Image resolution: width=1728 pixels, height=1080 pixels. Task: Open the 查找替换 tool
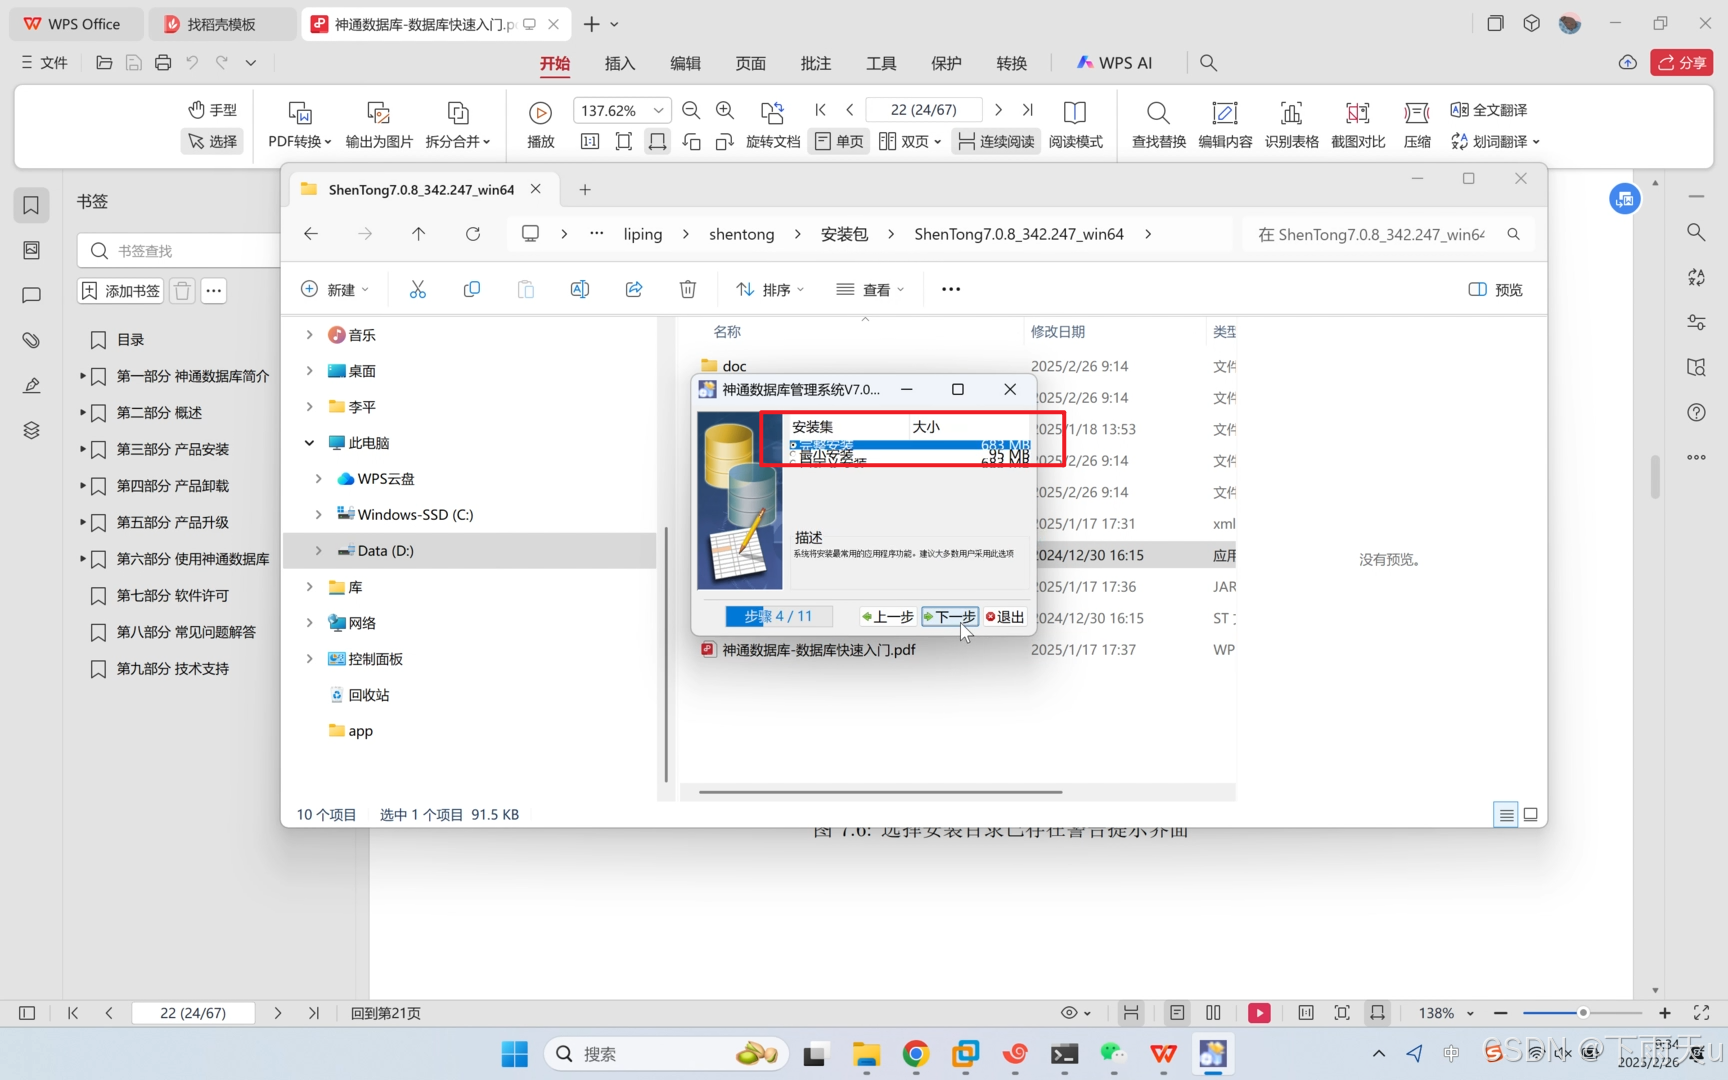[x=1158, y=124]
